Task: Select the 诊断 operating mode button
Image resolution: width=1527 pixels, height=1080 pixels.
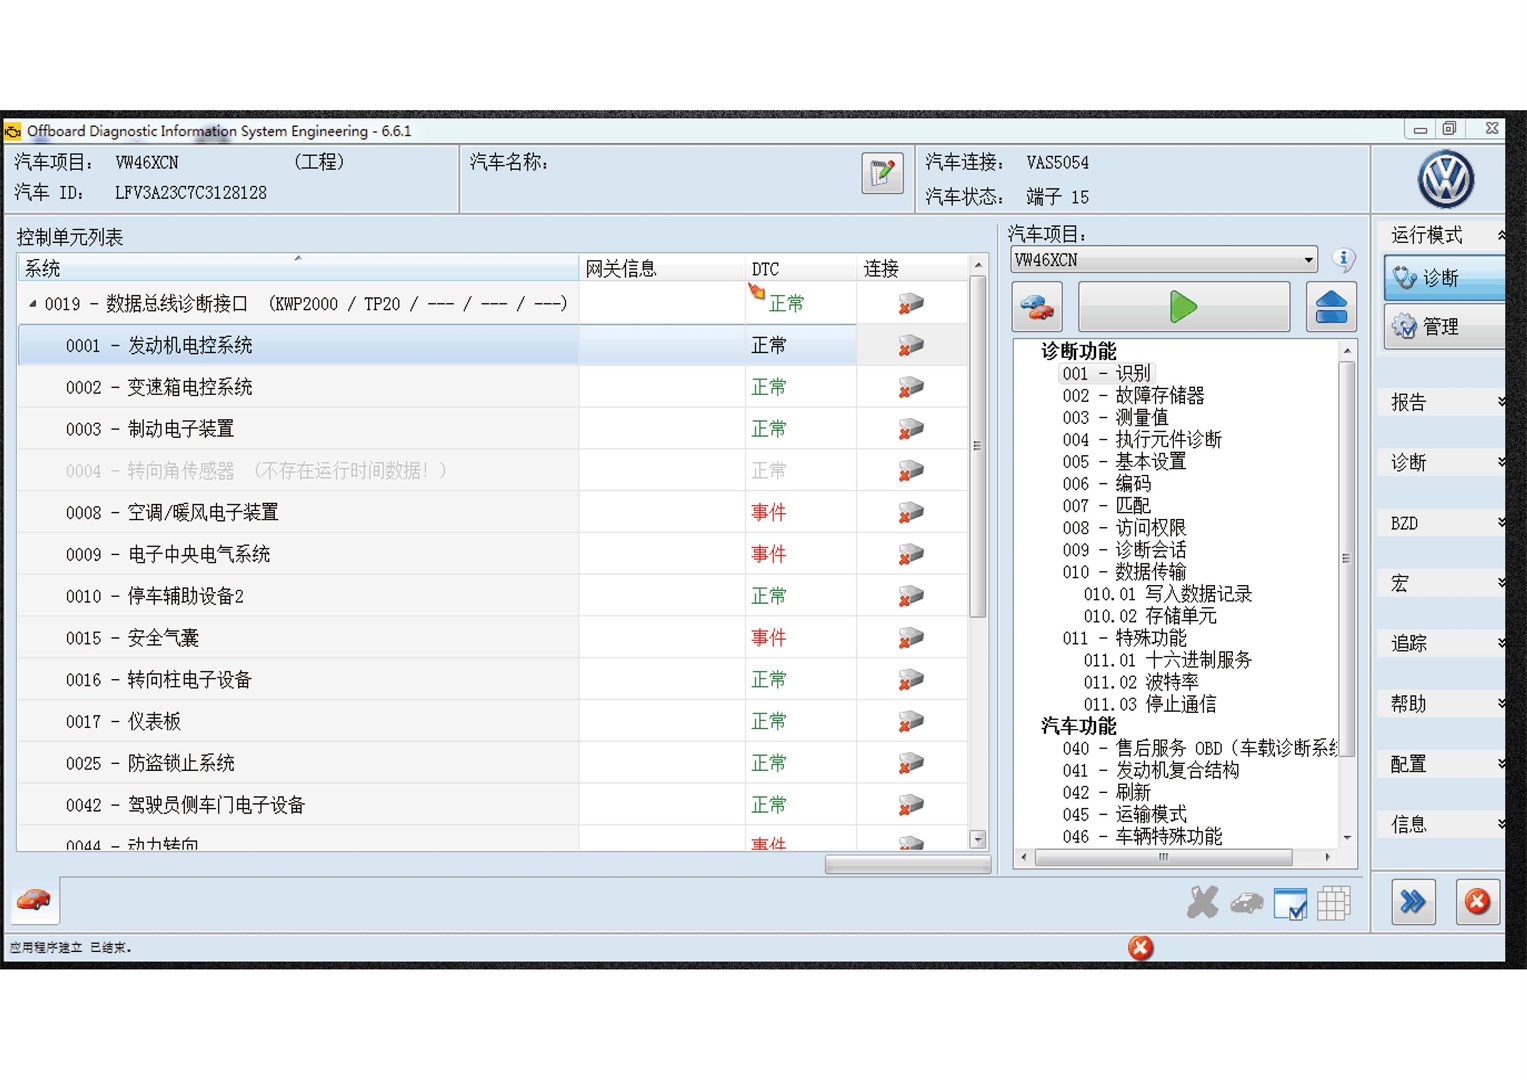Action: pos(1444,278)
